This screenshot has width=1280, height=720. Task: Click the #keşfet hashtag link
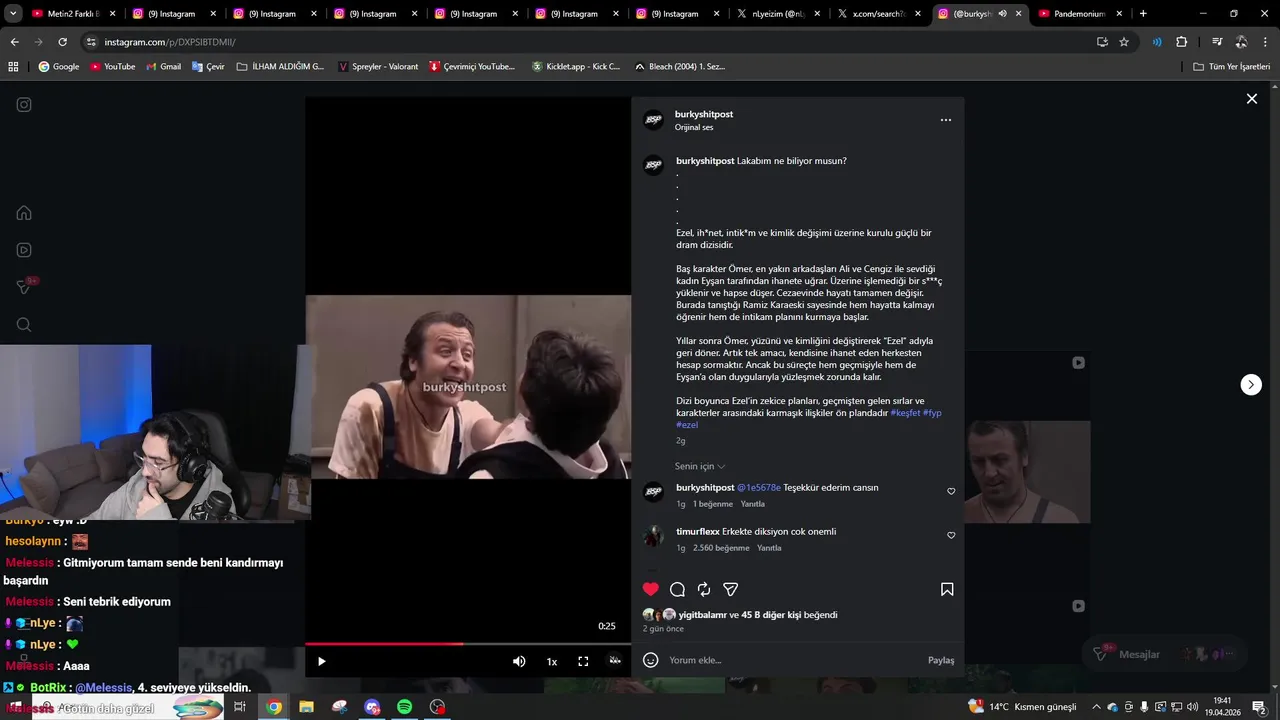point(905,413)
